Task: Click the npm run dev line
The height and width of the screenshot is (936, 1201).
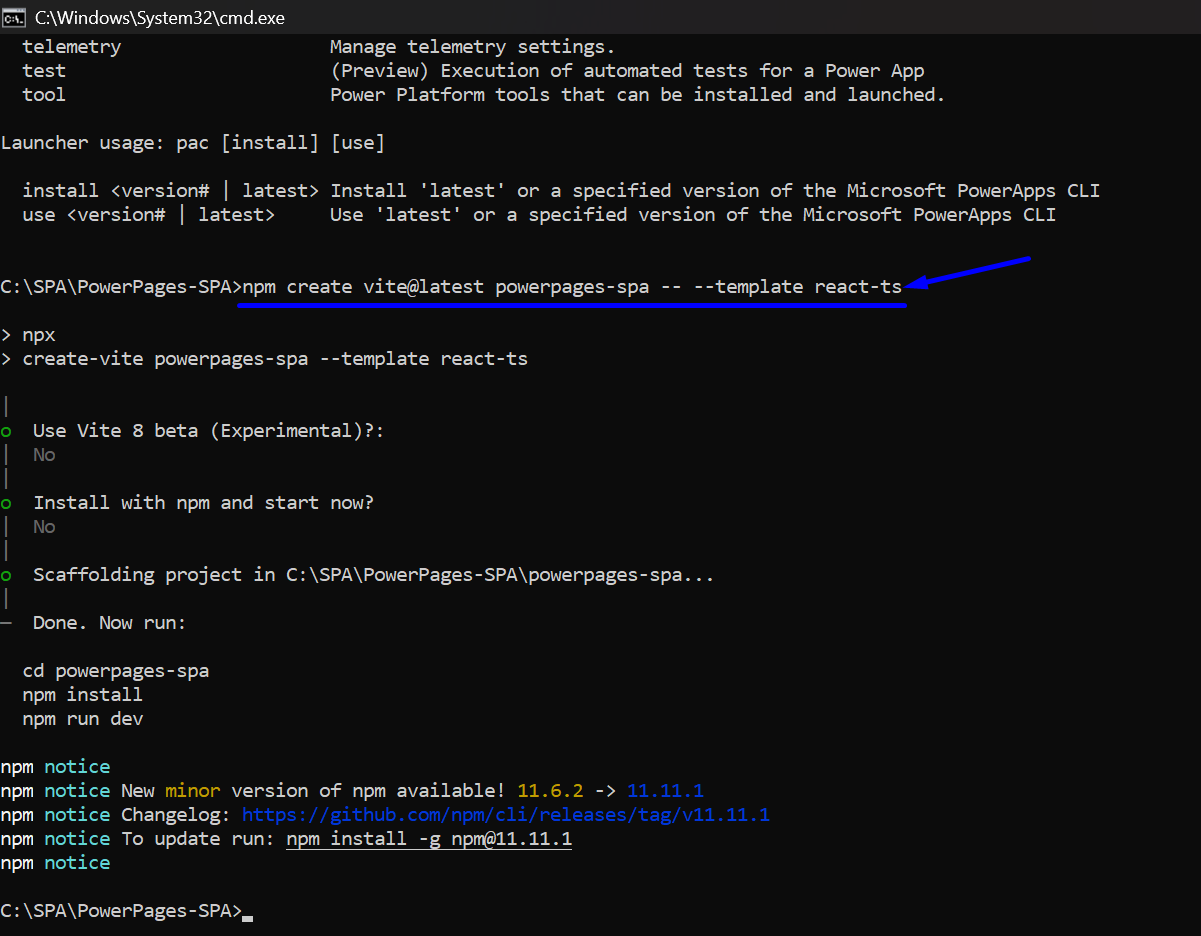Action: pyautogui.click(x=82, y=719)
